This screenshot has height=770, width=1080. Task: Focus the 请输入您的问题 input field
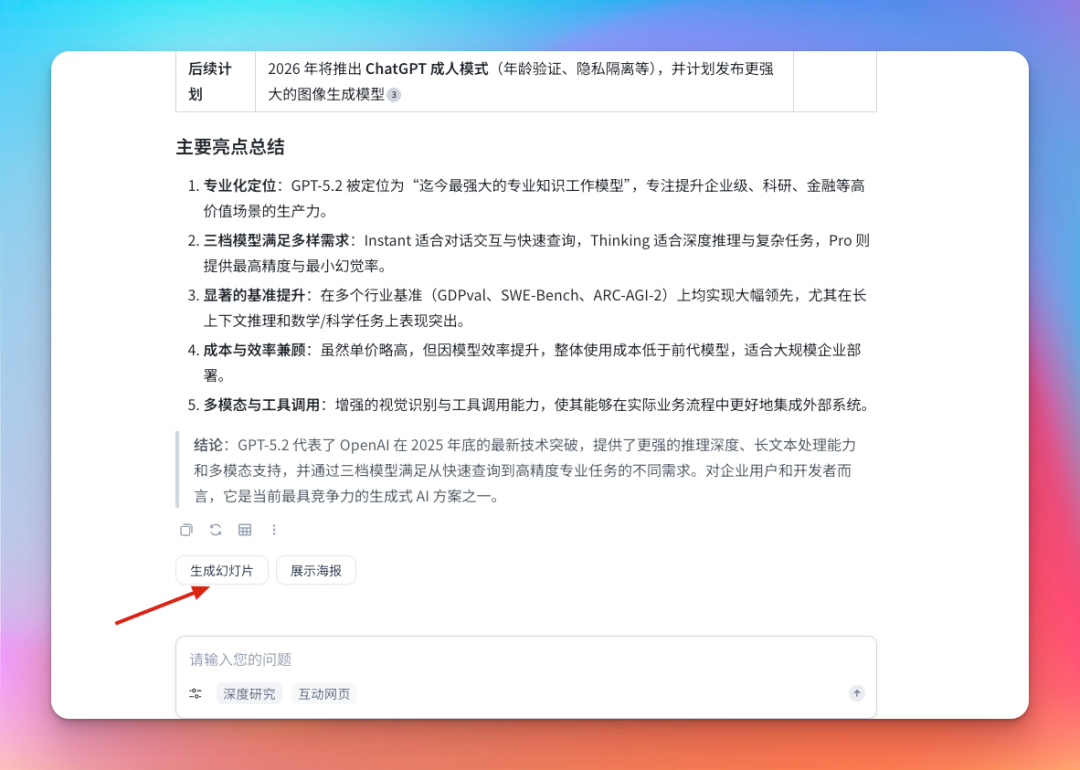(526, 659)
